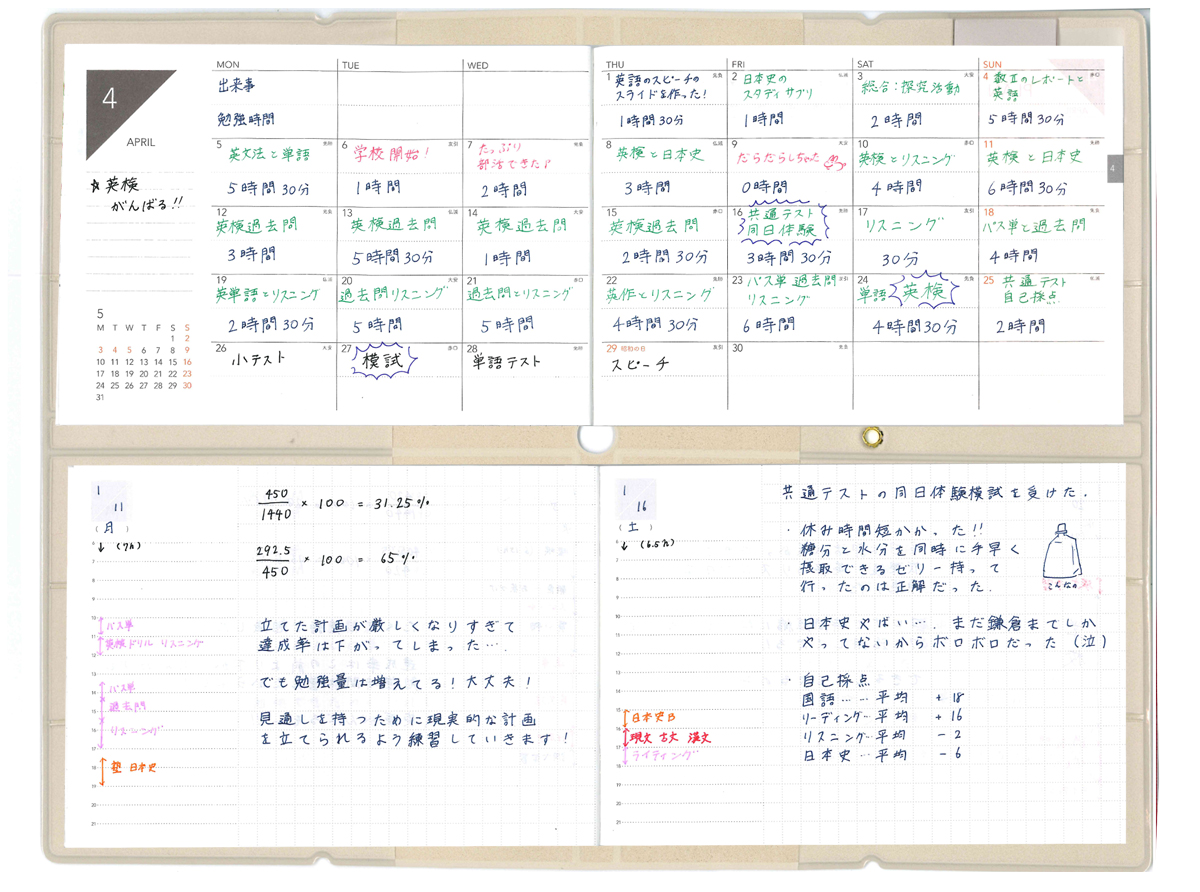The width and height of the screenshot is (1200, 892).
Task: Click 3時間 under day 12
Action: 252,256
